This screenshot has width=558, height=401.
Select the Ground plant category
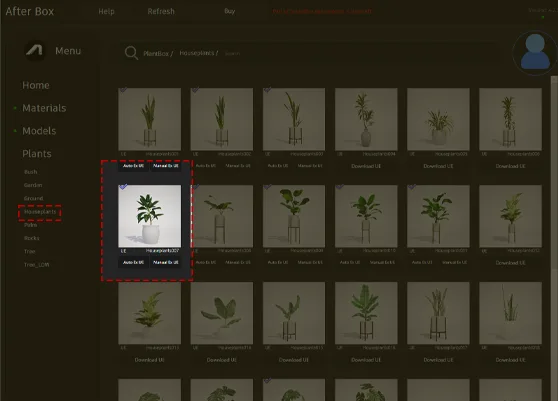(x=33, y=198)
